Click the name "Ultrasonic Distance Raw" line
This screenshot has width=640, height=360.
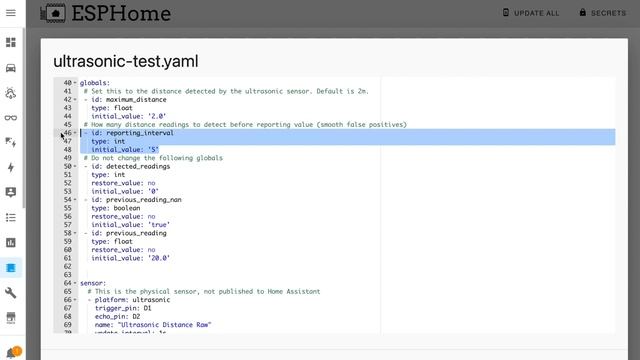pyautogui.click(x=153, y=325)
